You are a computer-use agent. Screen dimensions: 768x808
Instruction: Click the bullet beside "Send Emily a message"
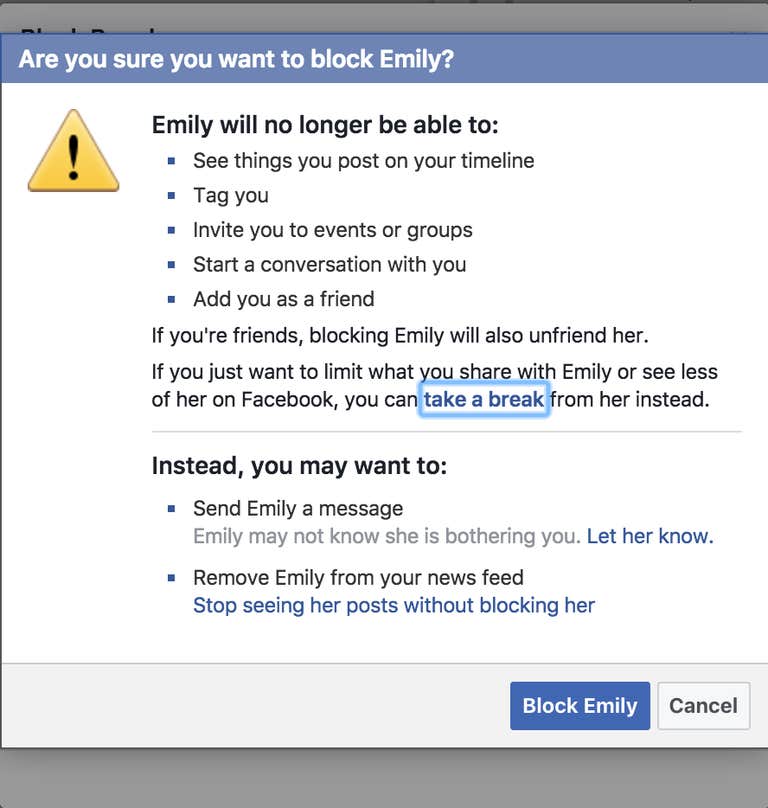[172, 509]
